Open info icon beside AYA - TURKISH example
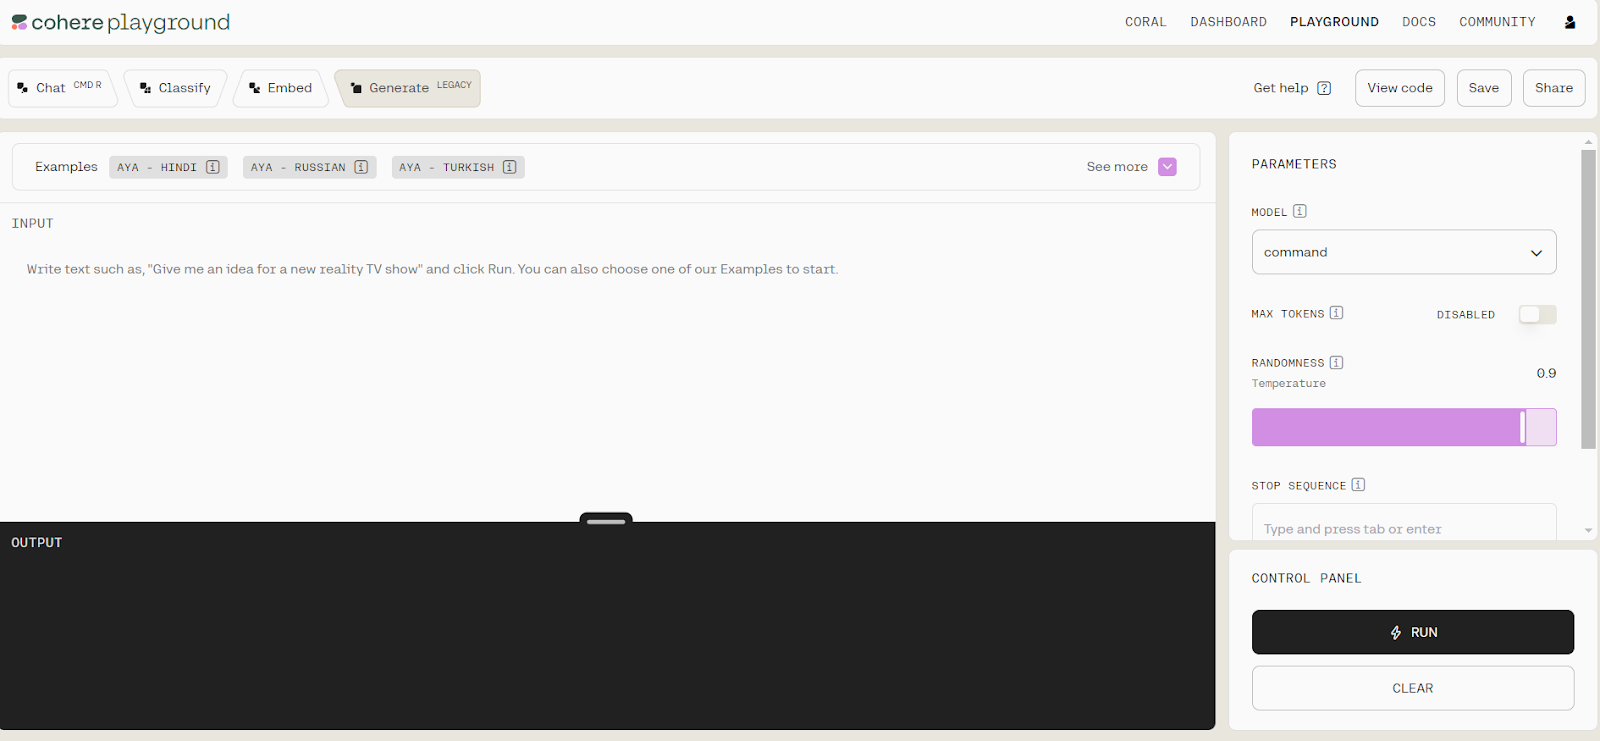 [x=510, y=167]
